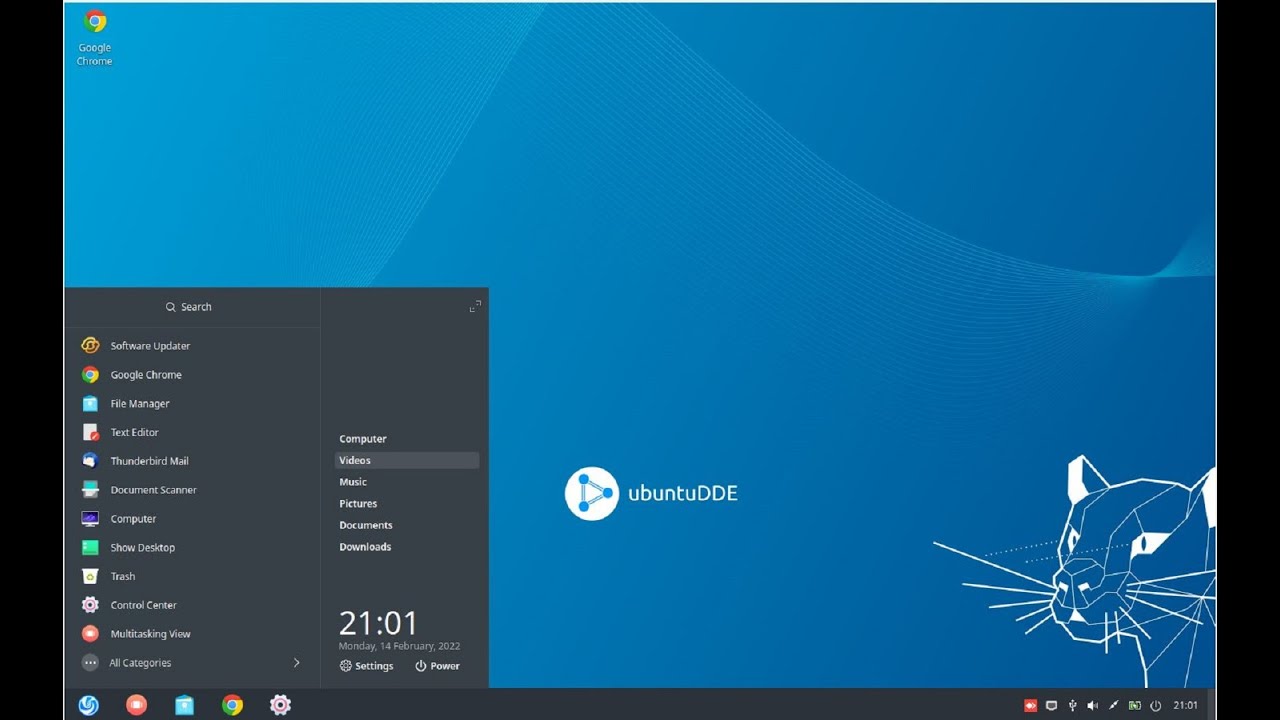Click the Settings button in launcher
Image resolution: width=1280 pixels, height=720 pixels.
tap(366, 666)
